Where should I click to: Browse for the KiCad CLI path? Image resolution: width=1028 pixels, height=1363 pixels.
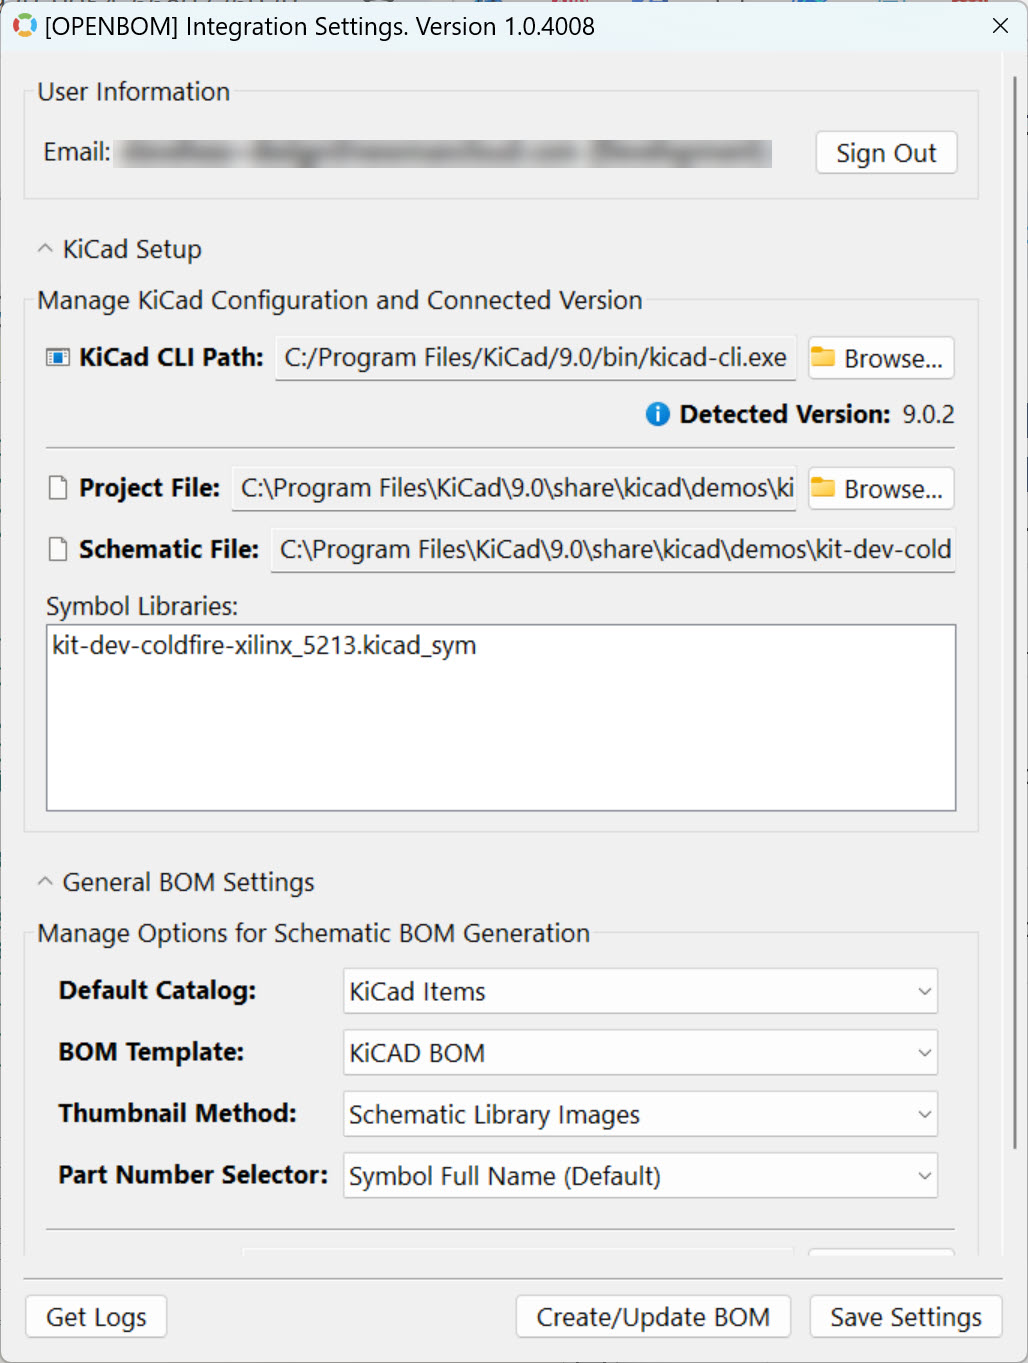tap(881, 358)
